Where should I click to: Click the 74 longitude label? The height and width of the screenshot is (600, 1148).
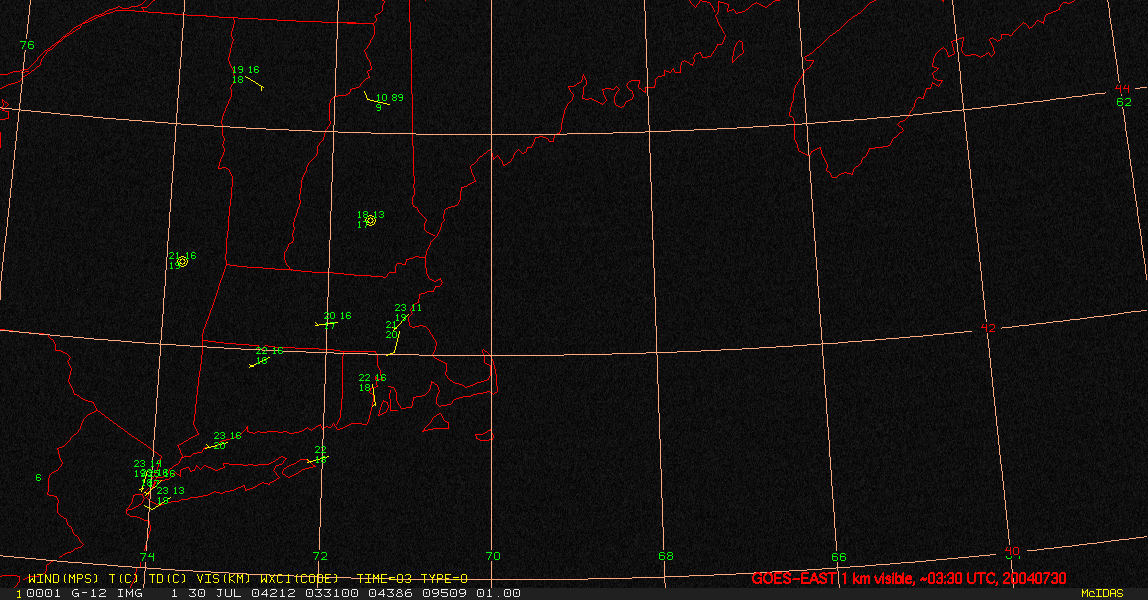[148, 556]
